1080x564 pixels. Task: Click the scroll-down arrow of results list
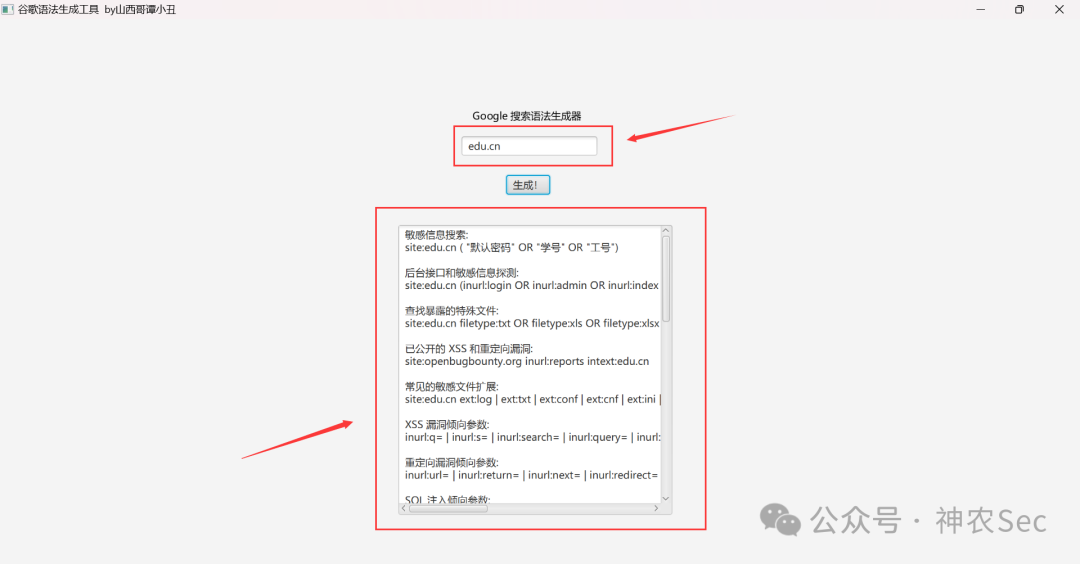coord(666,499)
